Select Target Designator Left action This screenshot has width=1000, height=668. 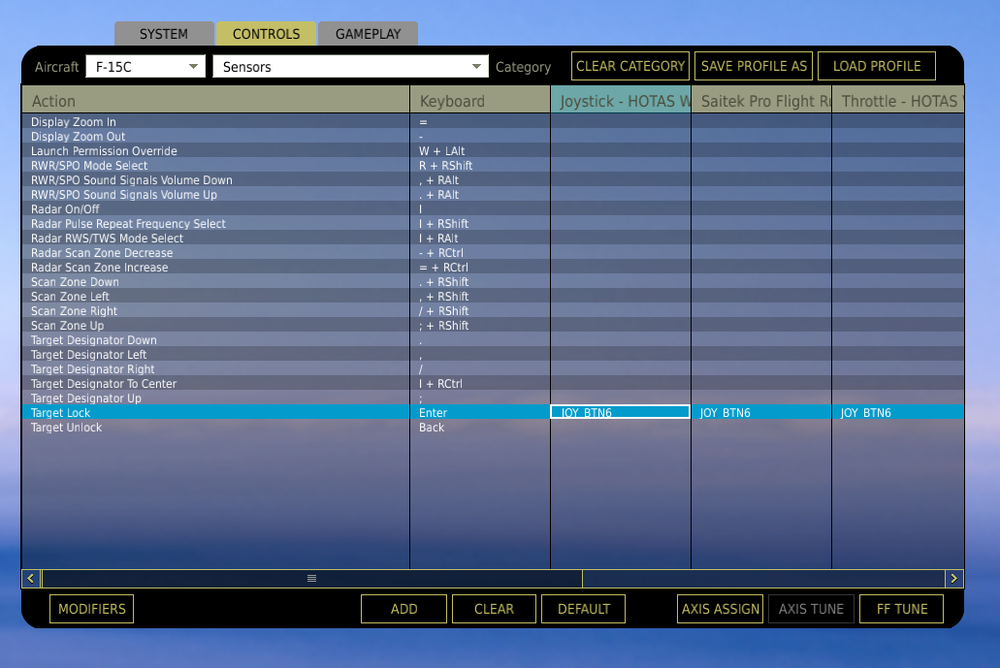pyautogui.click(x=216, y=355)
